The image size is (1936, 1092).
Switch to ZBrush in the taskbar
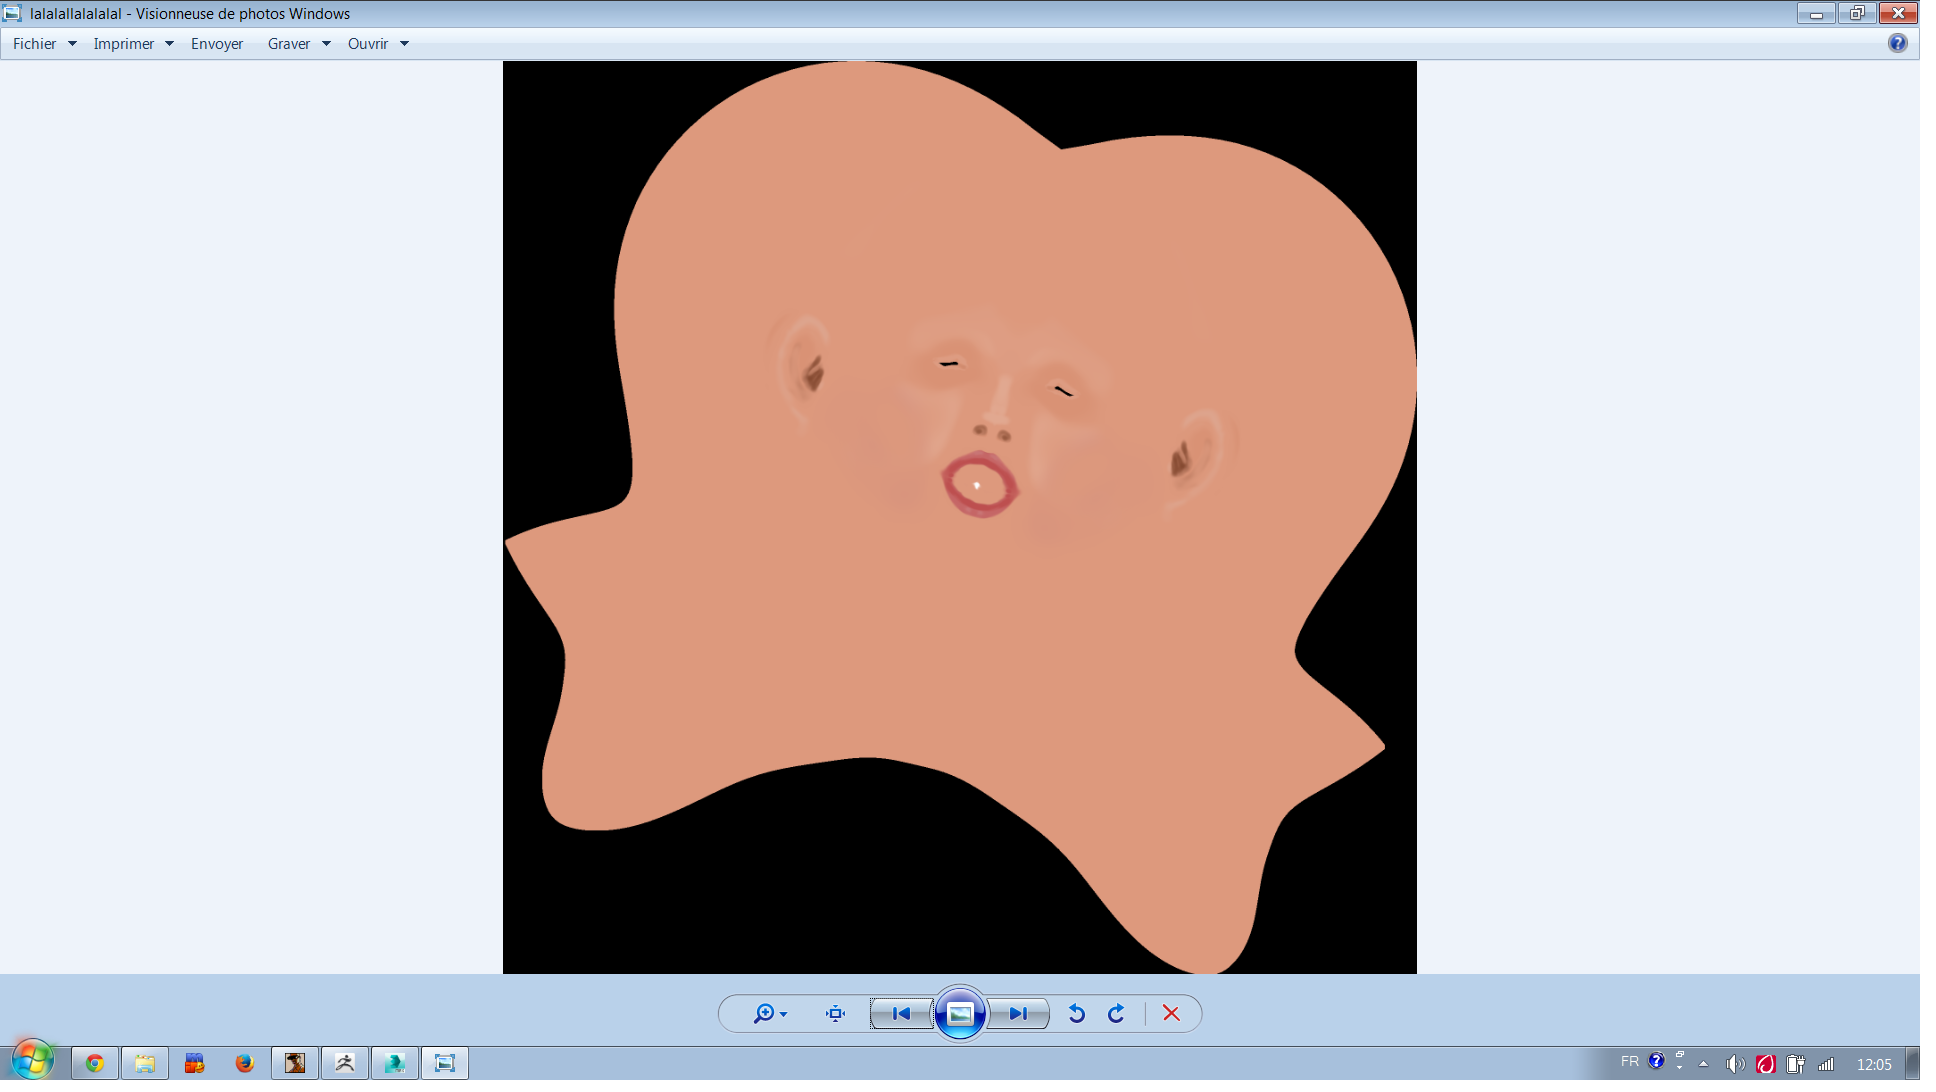click(345, 1063)
